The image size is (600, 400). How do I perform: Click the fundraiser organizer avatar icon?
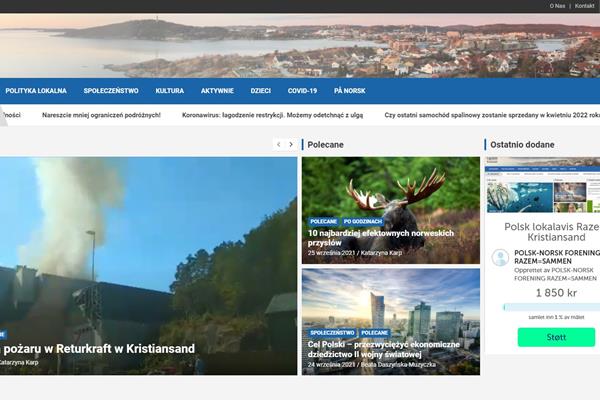click(500, 258)
